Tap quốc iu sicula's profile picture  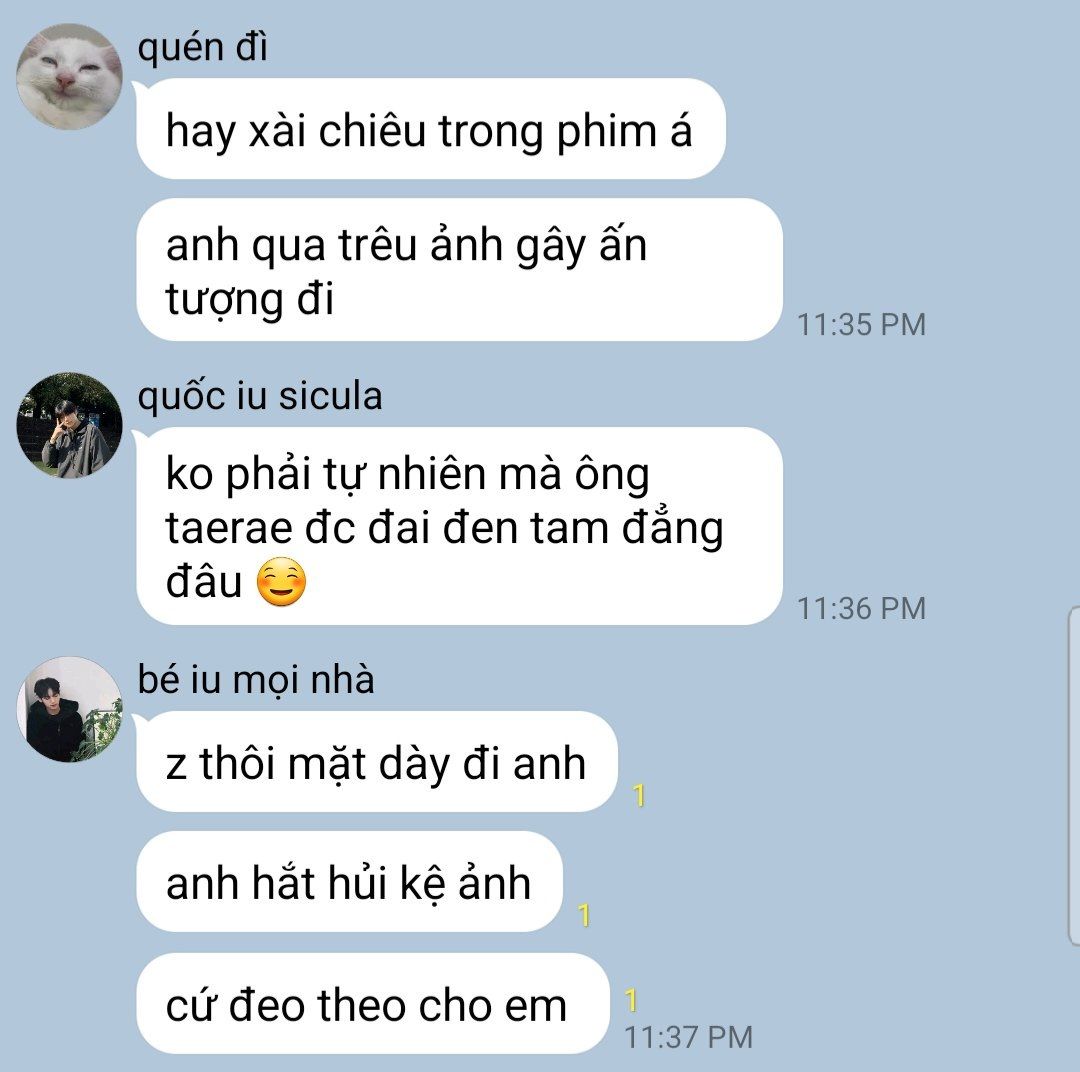click(x=69, y=425)
